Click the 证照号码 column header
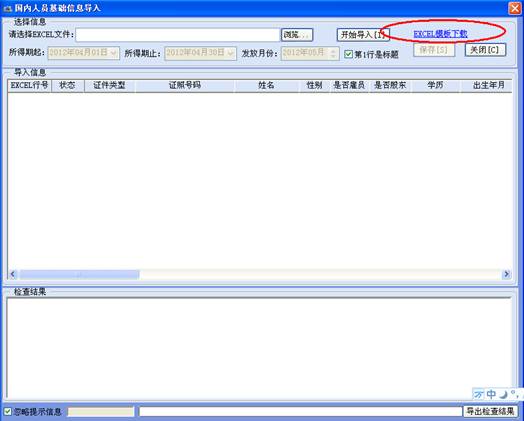 [x=185, y=86]
